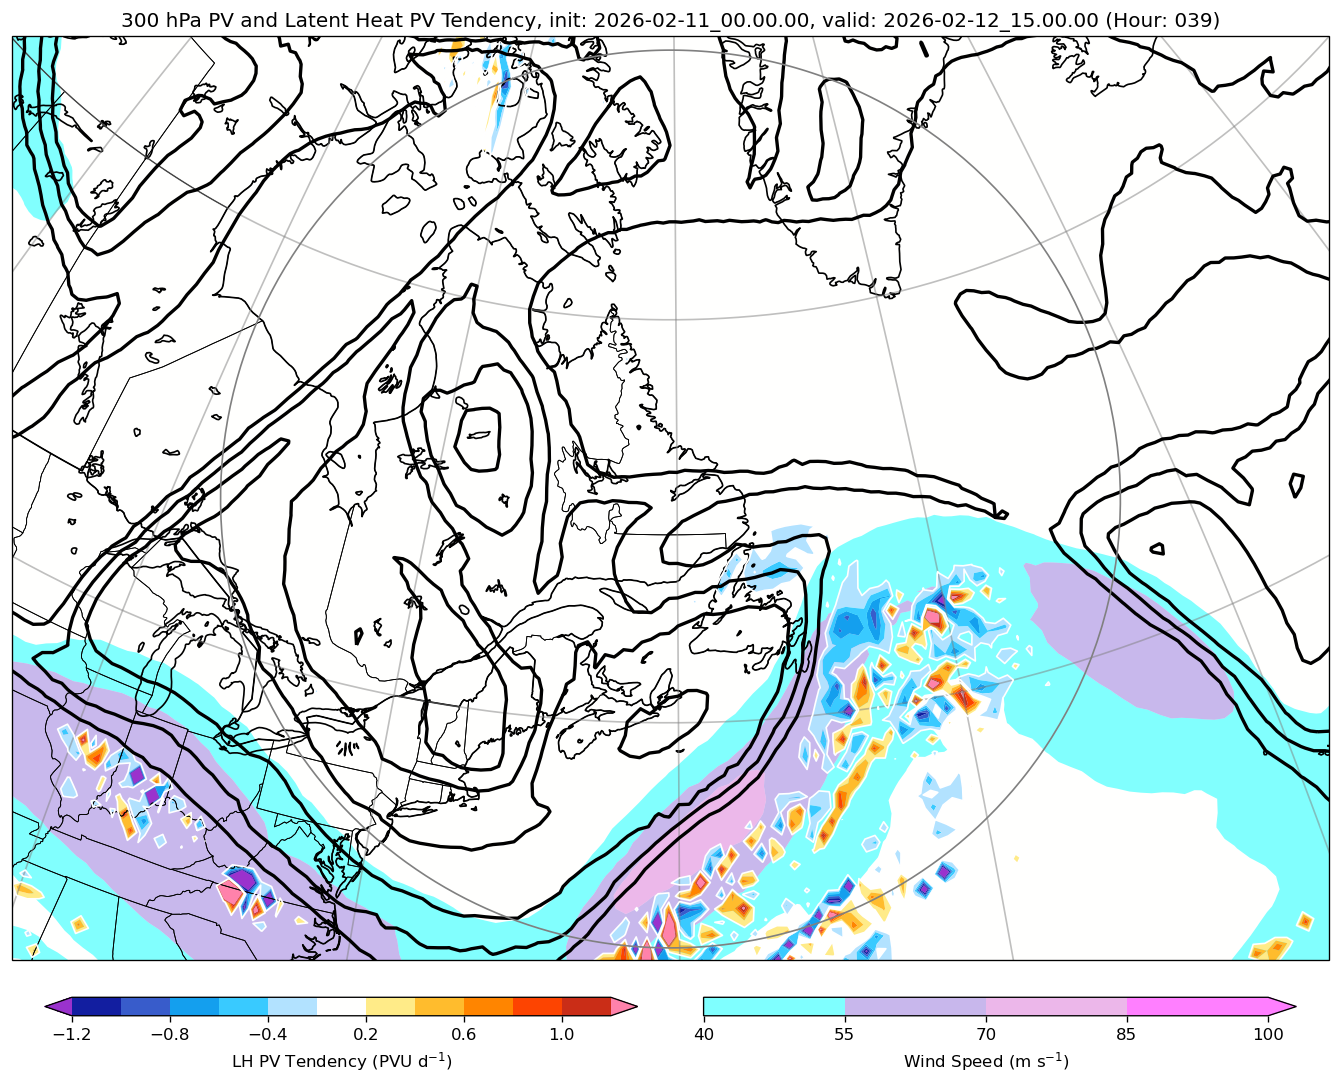Click the pink right arrow of PV colorbar

tap(624, 1006)
